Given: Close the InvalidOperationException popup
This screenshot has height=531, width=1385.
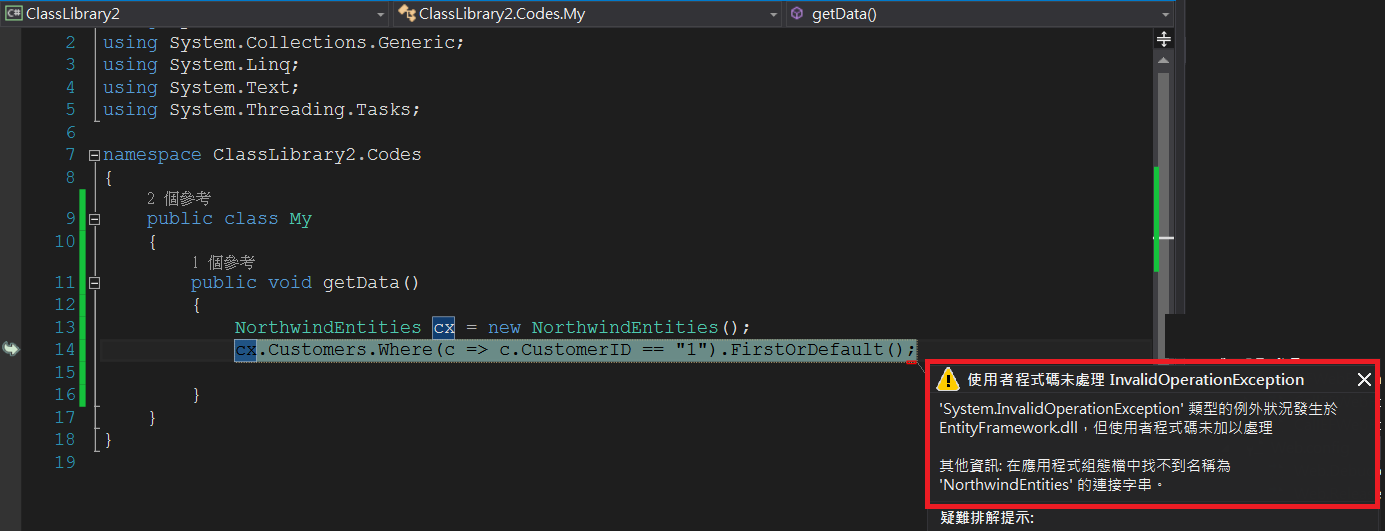Looking at the screenshot, I should [x=1364, y=379].
